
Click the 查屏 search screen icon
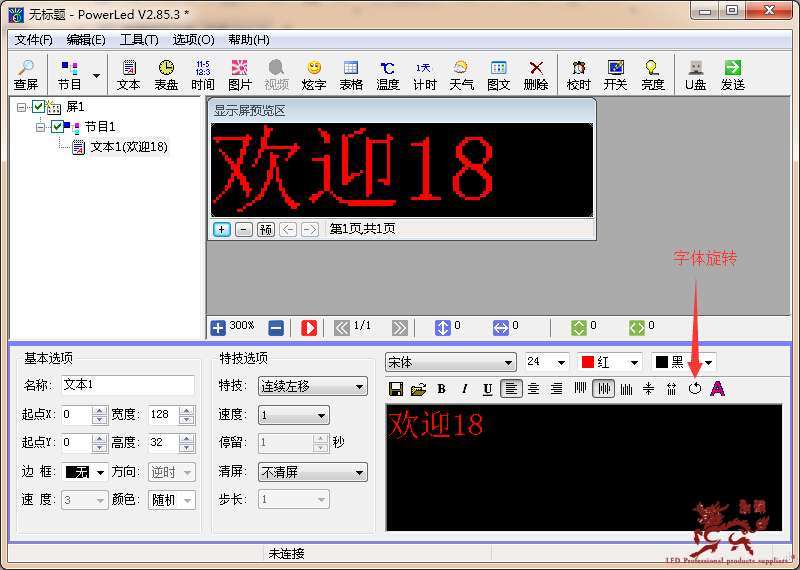tap(26, 75)
